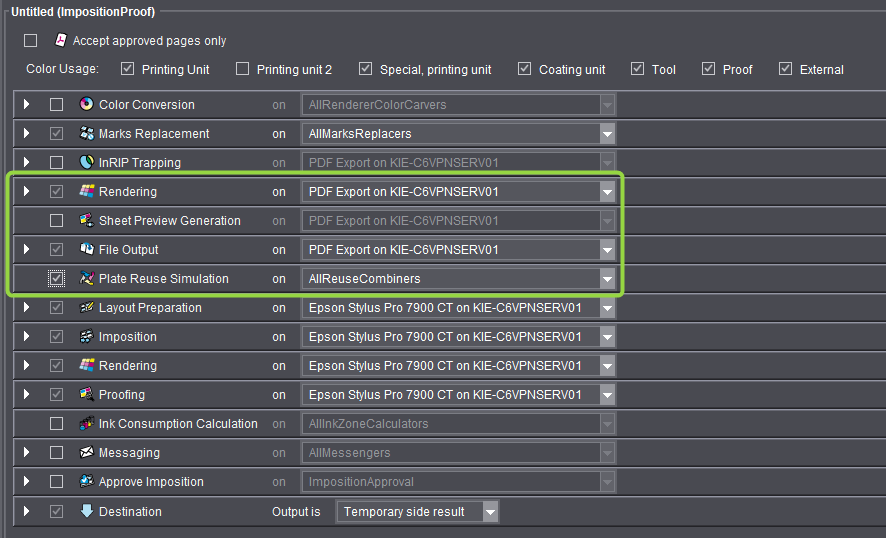Screen dimensions: 886x538
Task: Click the Messaging envelope icon
Action: [86, 453]
